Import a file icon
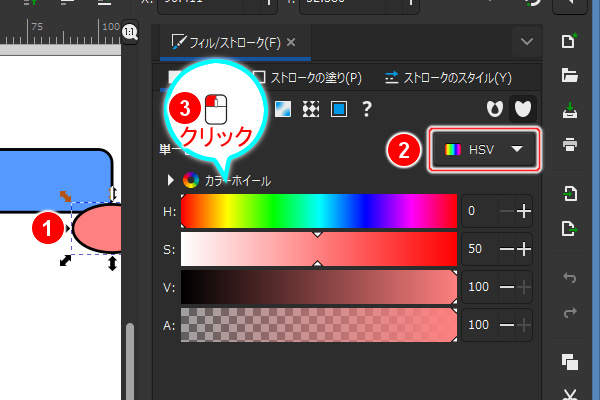This screenshot has height=400, width=600. tap(570, 193)
